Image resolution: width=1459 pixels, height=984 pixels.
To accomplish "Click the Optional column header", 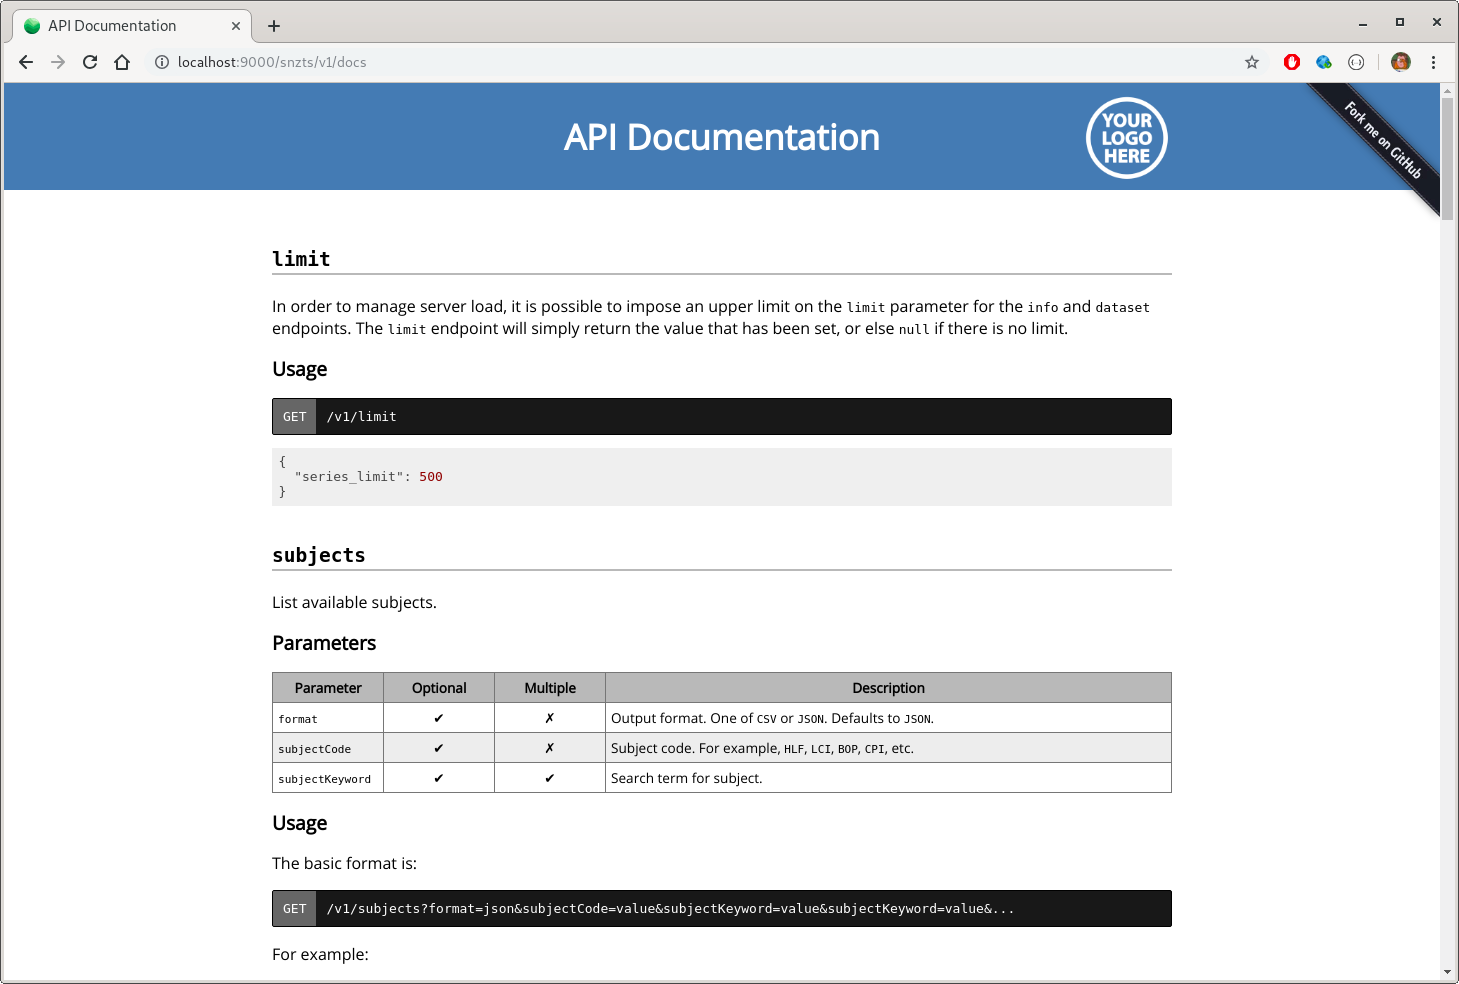I will pyautogui.click(x=439, y=688).
